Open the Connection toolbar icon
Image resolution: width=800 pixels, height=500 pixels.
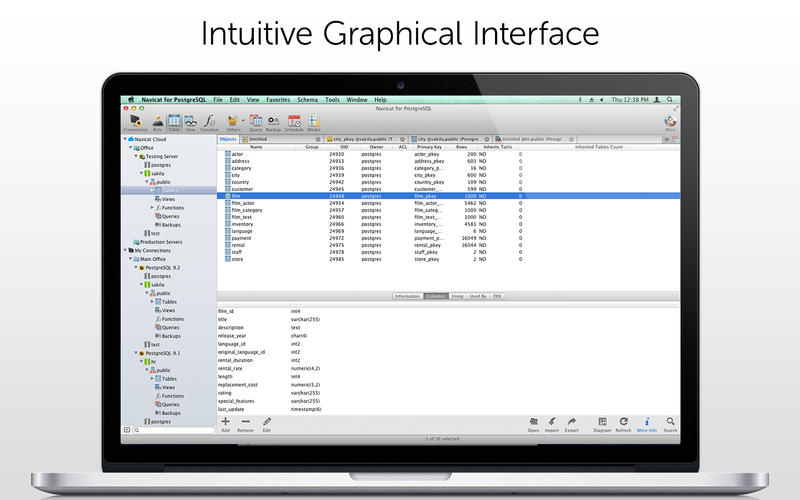point(135,121)
